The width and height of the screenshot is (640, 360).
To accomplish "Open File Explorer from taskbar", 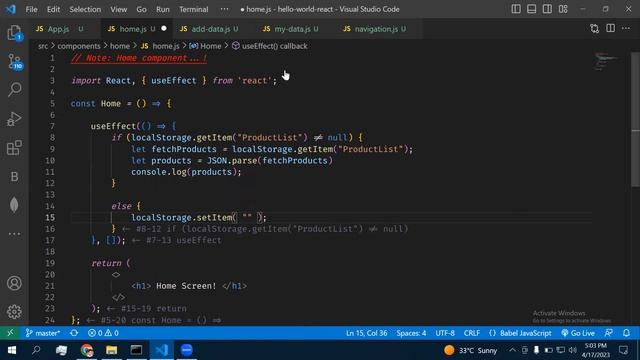I will [x=111, y=350].
